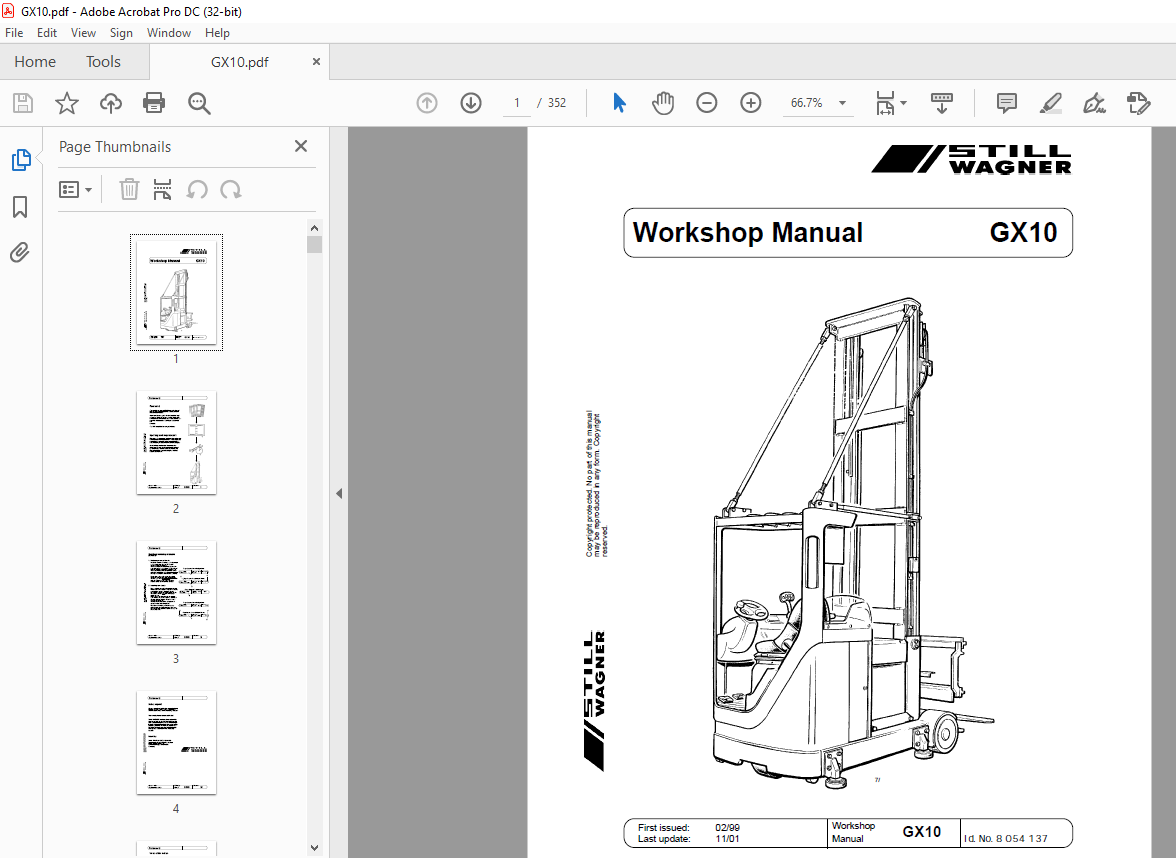This screenshot has width=1176, height=858.
Task: Open the Fit page options icon
Action: tap(885, 103)
